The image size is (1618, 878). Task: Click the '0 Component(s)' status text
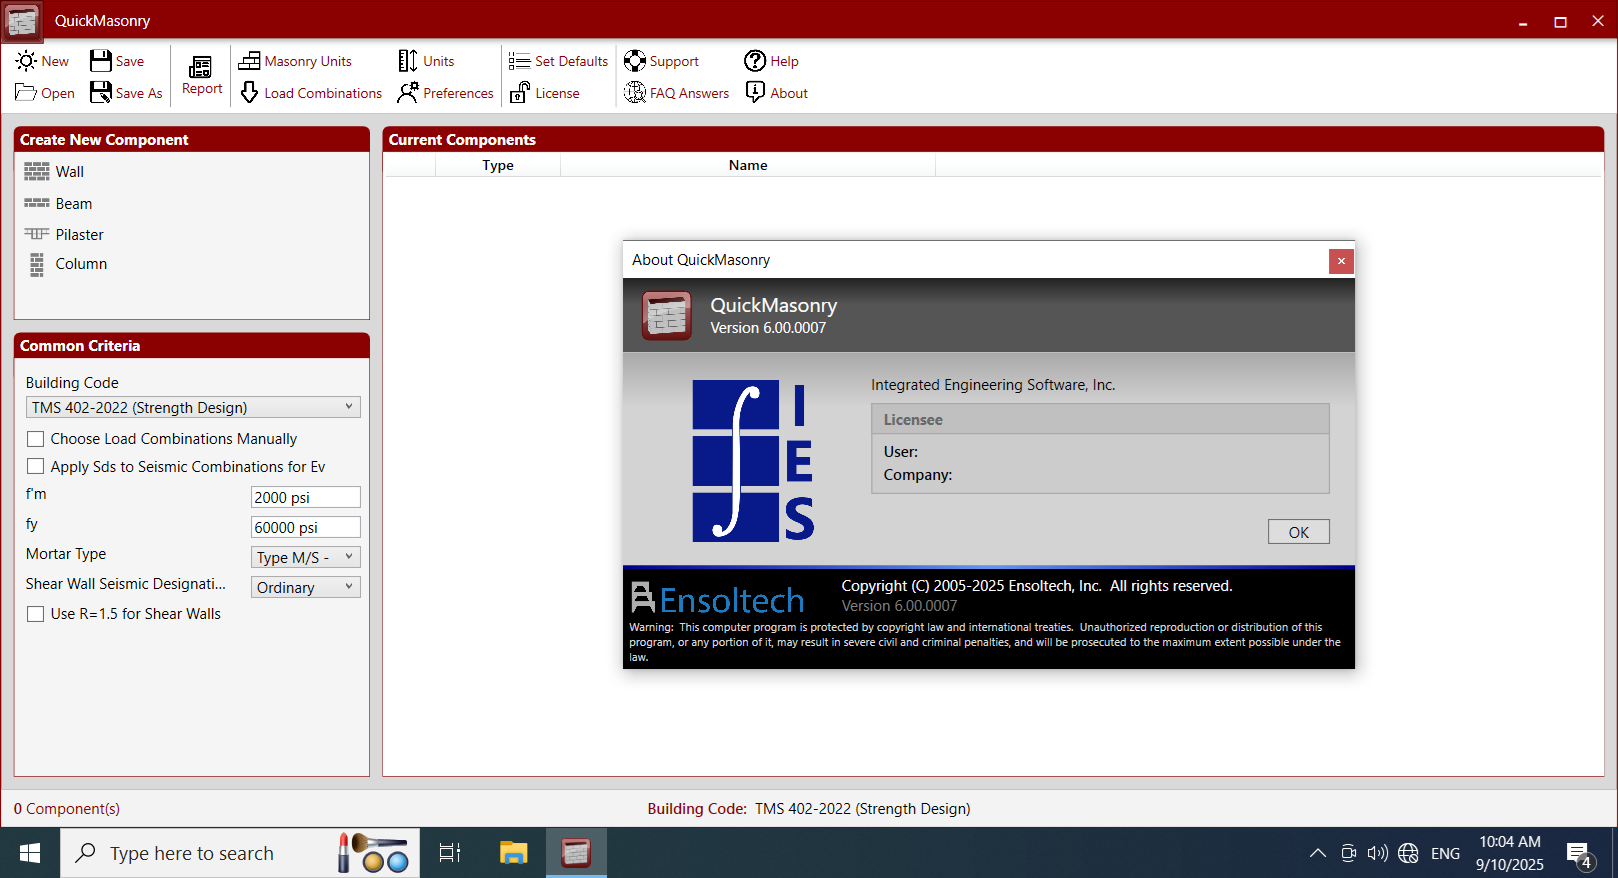[x=67, y=809]
